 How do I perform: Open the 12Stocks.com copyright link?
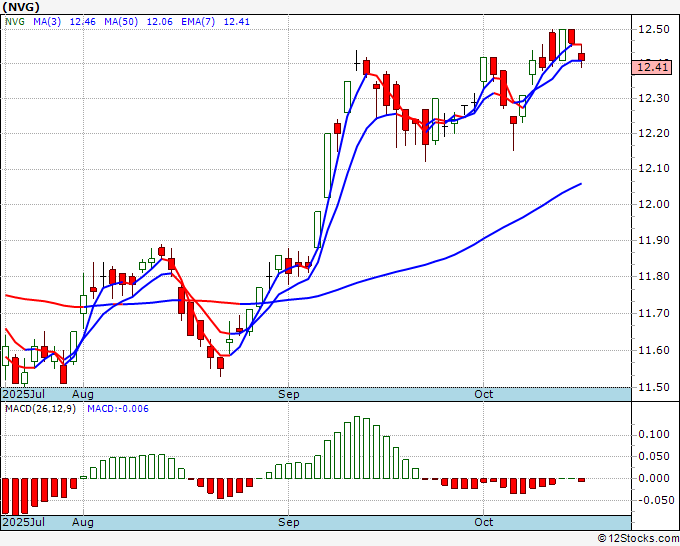[638, 539]
